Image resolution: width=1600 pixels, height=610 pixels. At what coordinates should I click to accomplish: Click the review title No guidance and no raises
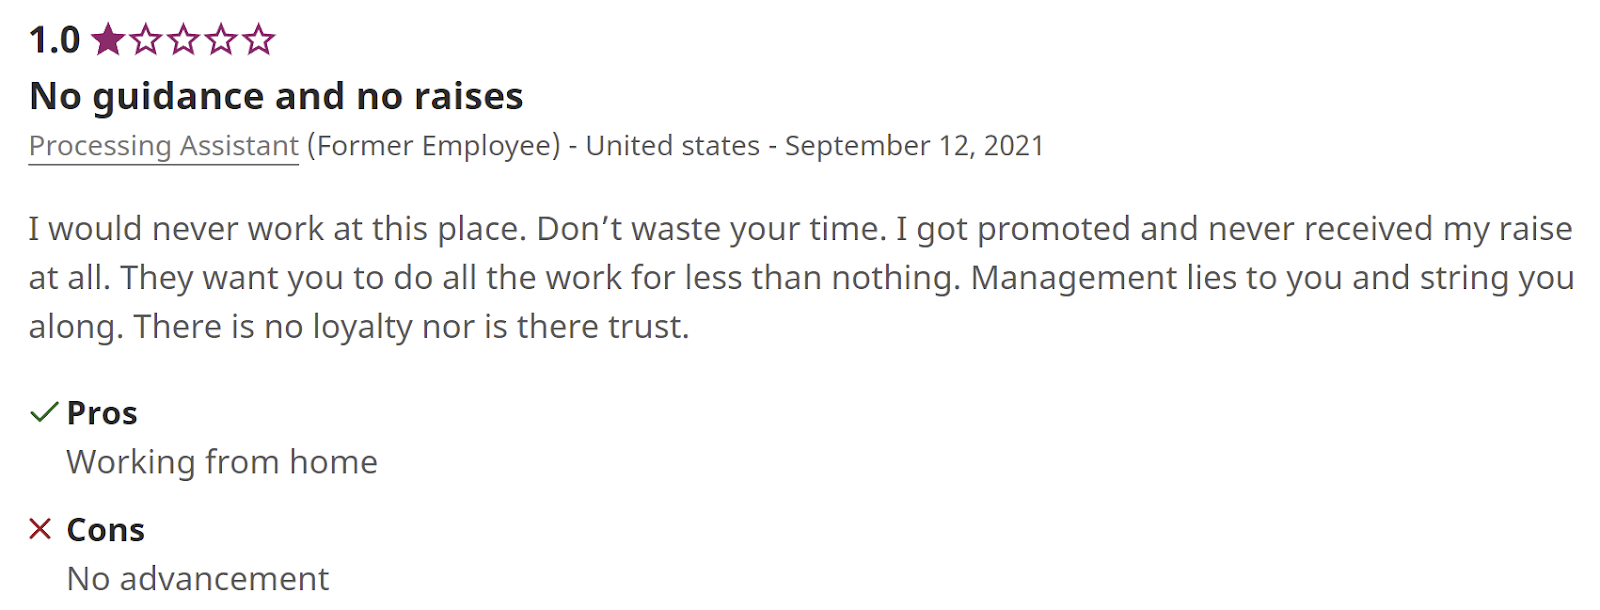tap(276, 96)
